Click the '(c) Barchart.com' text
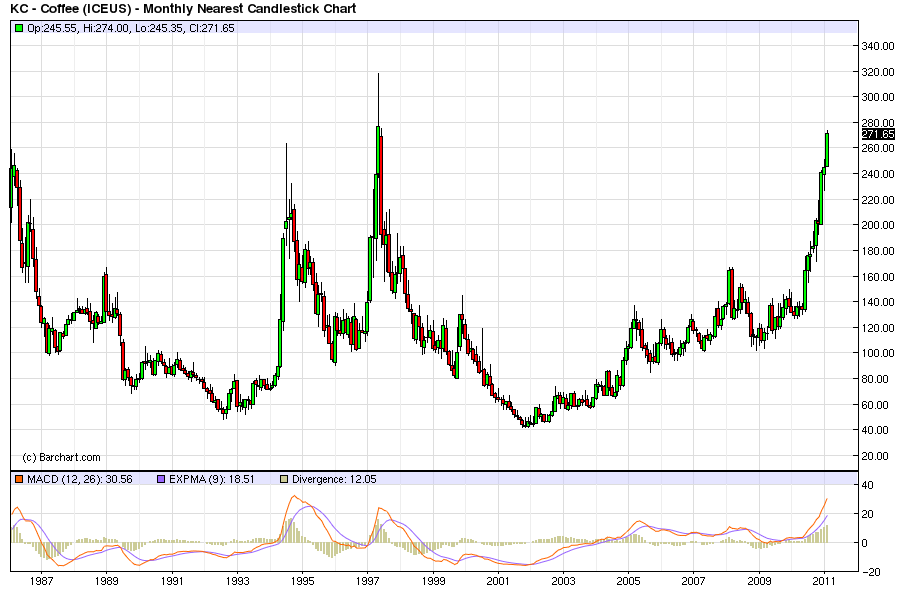Screen dimensions: 900x612 61,458
